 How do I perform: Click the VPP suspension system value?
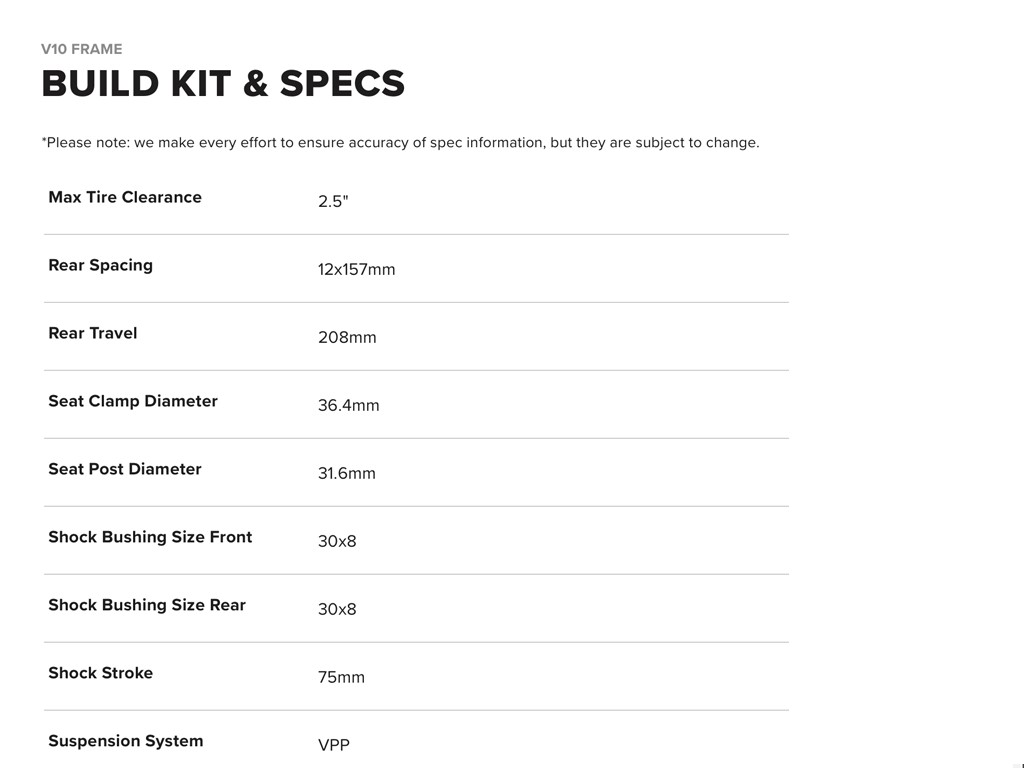point(334,745)
